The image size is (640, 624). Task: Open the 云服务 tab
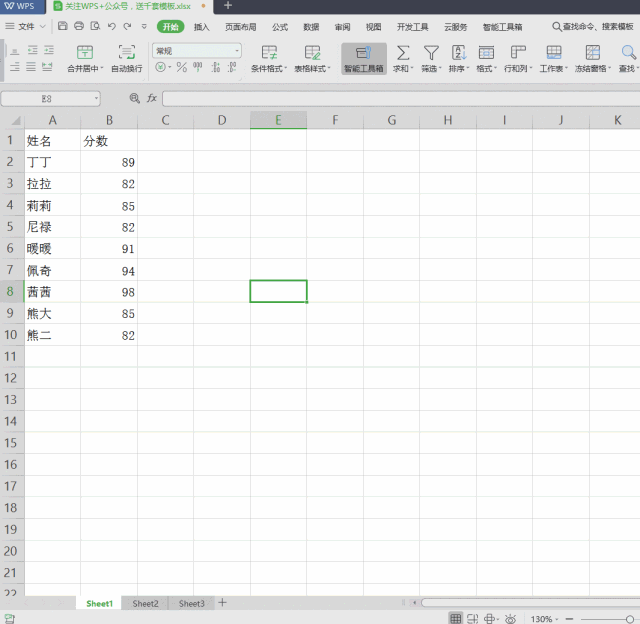point(456,27)
